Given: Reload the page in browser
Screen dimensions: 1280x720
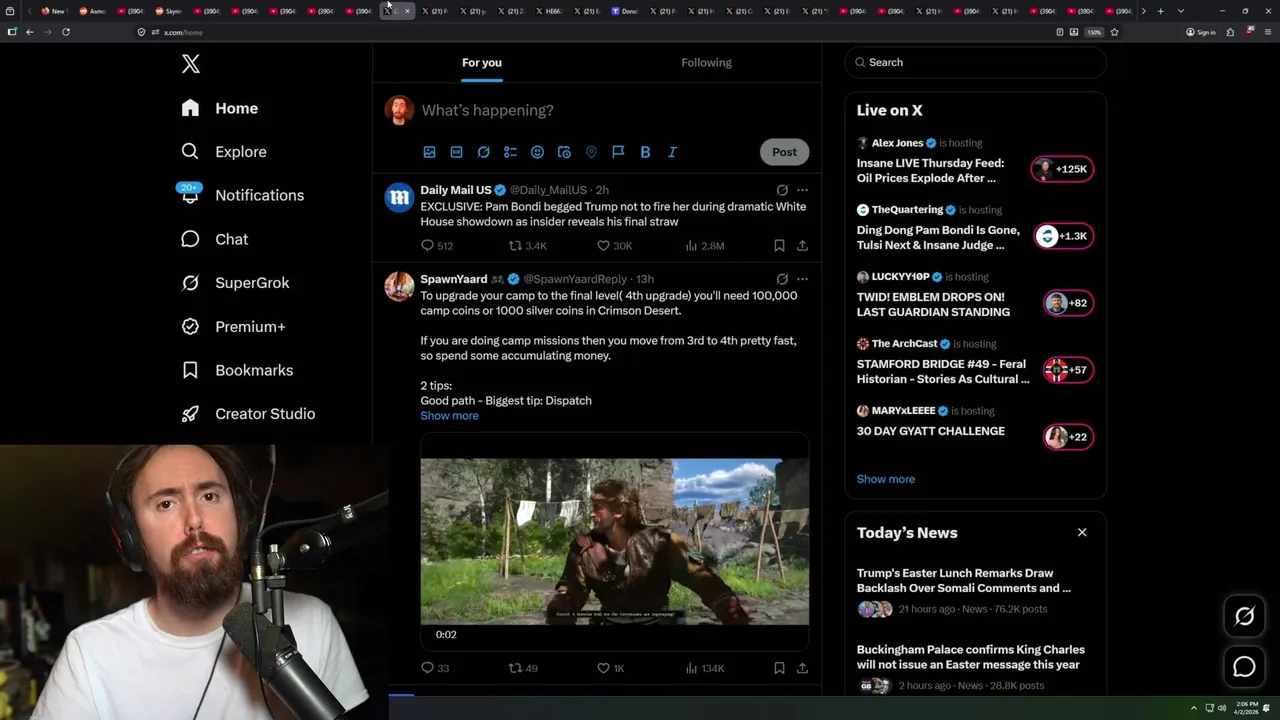Looking at the screenshot, I should pyautogui.click(x=66, y=32).
